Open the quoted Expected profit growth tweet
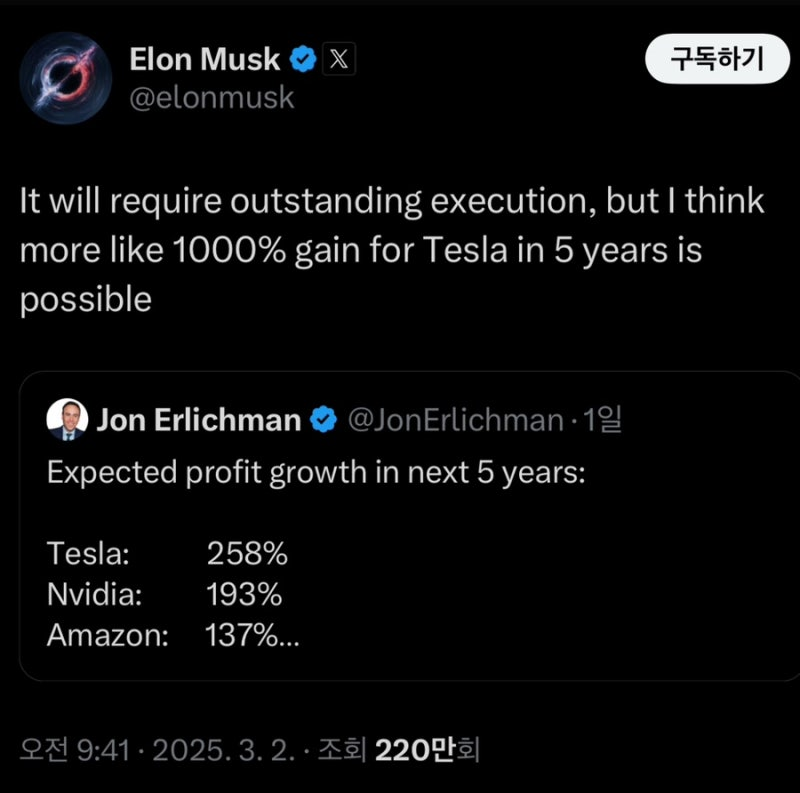 click(x=410, y=526)
